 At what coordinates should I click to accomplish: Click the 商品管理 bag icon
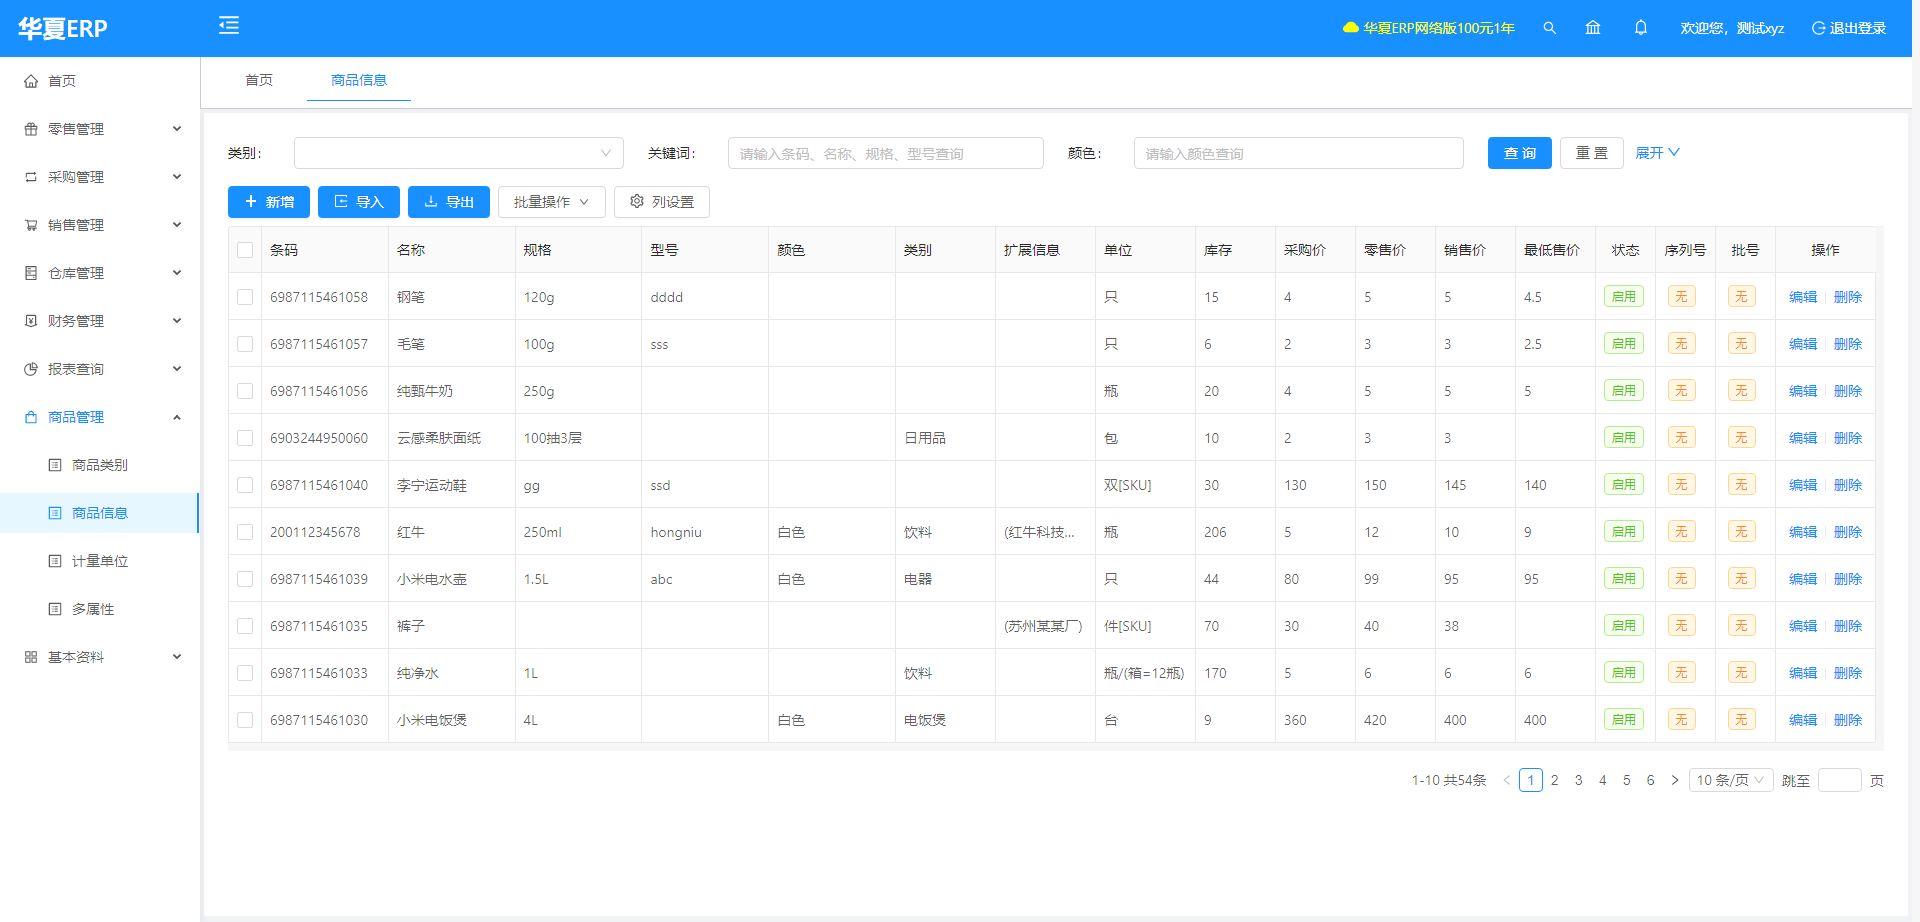pos(31,417)
